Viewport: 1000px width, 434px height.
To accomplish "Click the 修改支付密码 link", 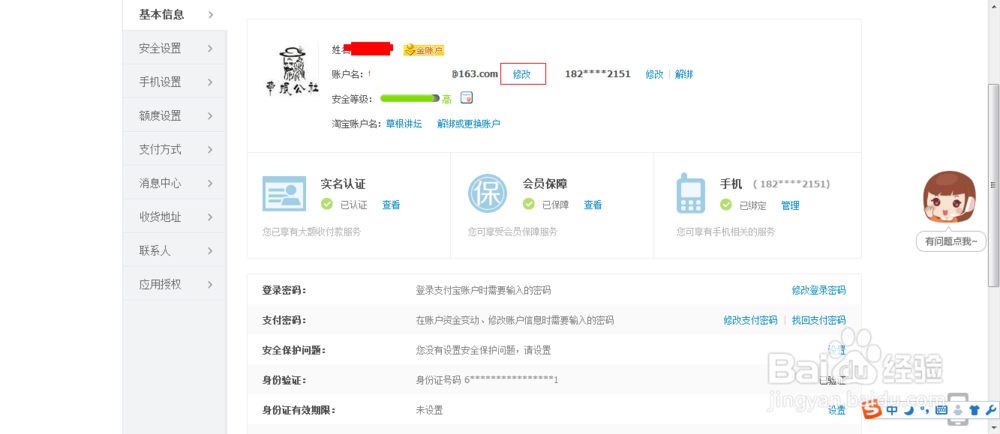I will (x=750, y=320).
